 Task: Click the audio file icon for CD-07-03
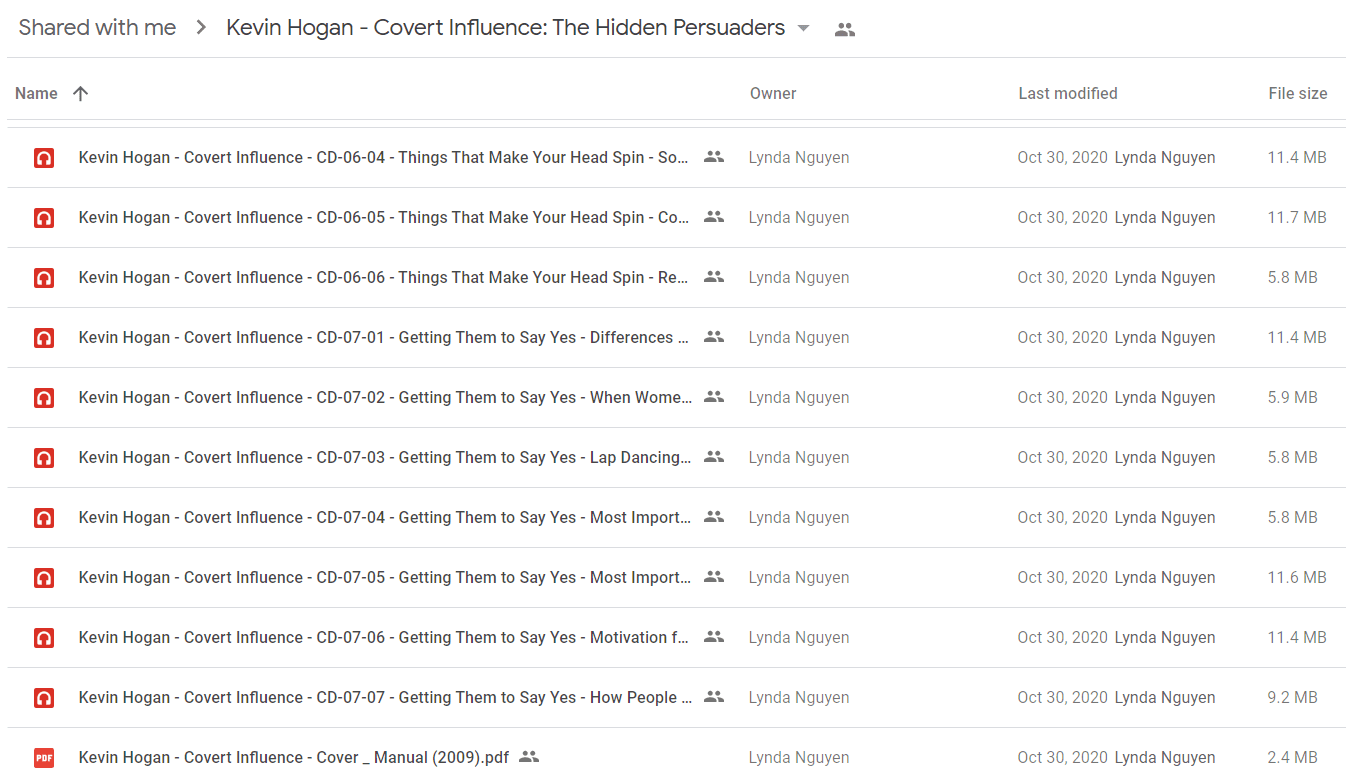coord(43,457)
